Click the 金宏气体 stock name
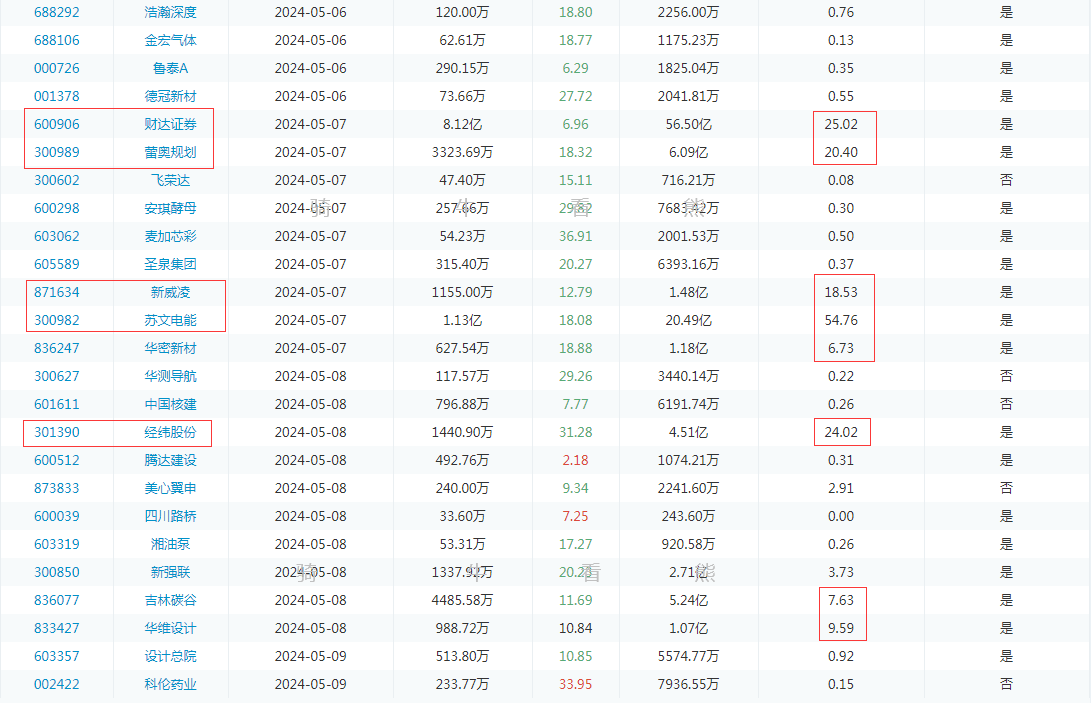 click(x=170, y=41)
